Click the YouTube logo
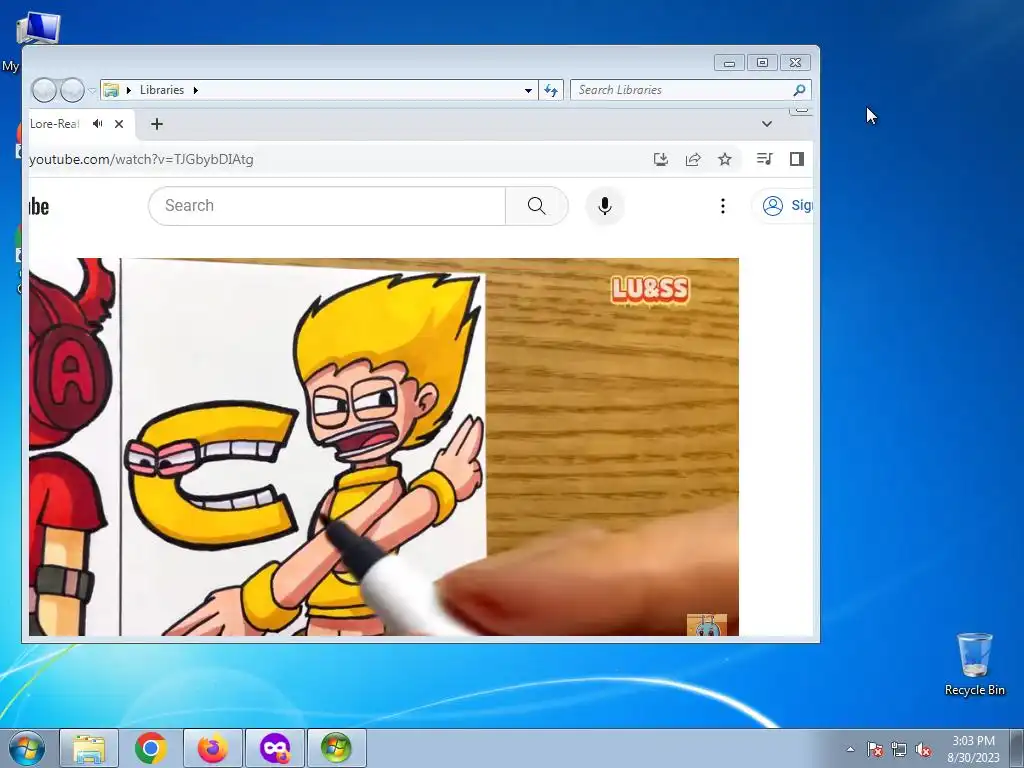This screenshot has height=768, width=1024. point(39,206)
